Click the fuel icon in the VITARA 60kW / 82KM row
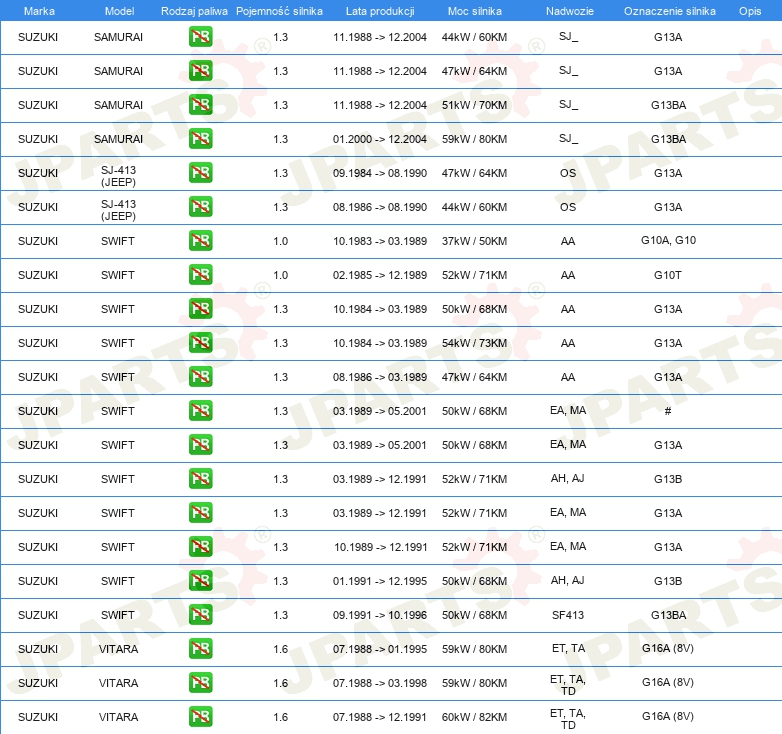This screenshot has width=782, height=734. point(200,716)
